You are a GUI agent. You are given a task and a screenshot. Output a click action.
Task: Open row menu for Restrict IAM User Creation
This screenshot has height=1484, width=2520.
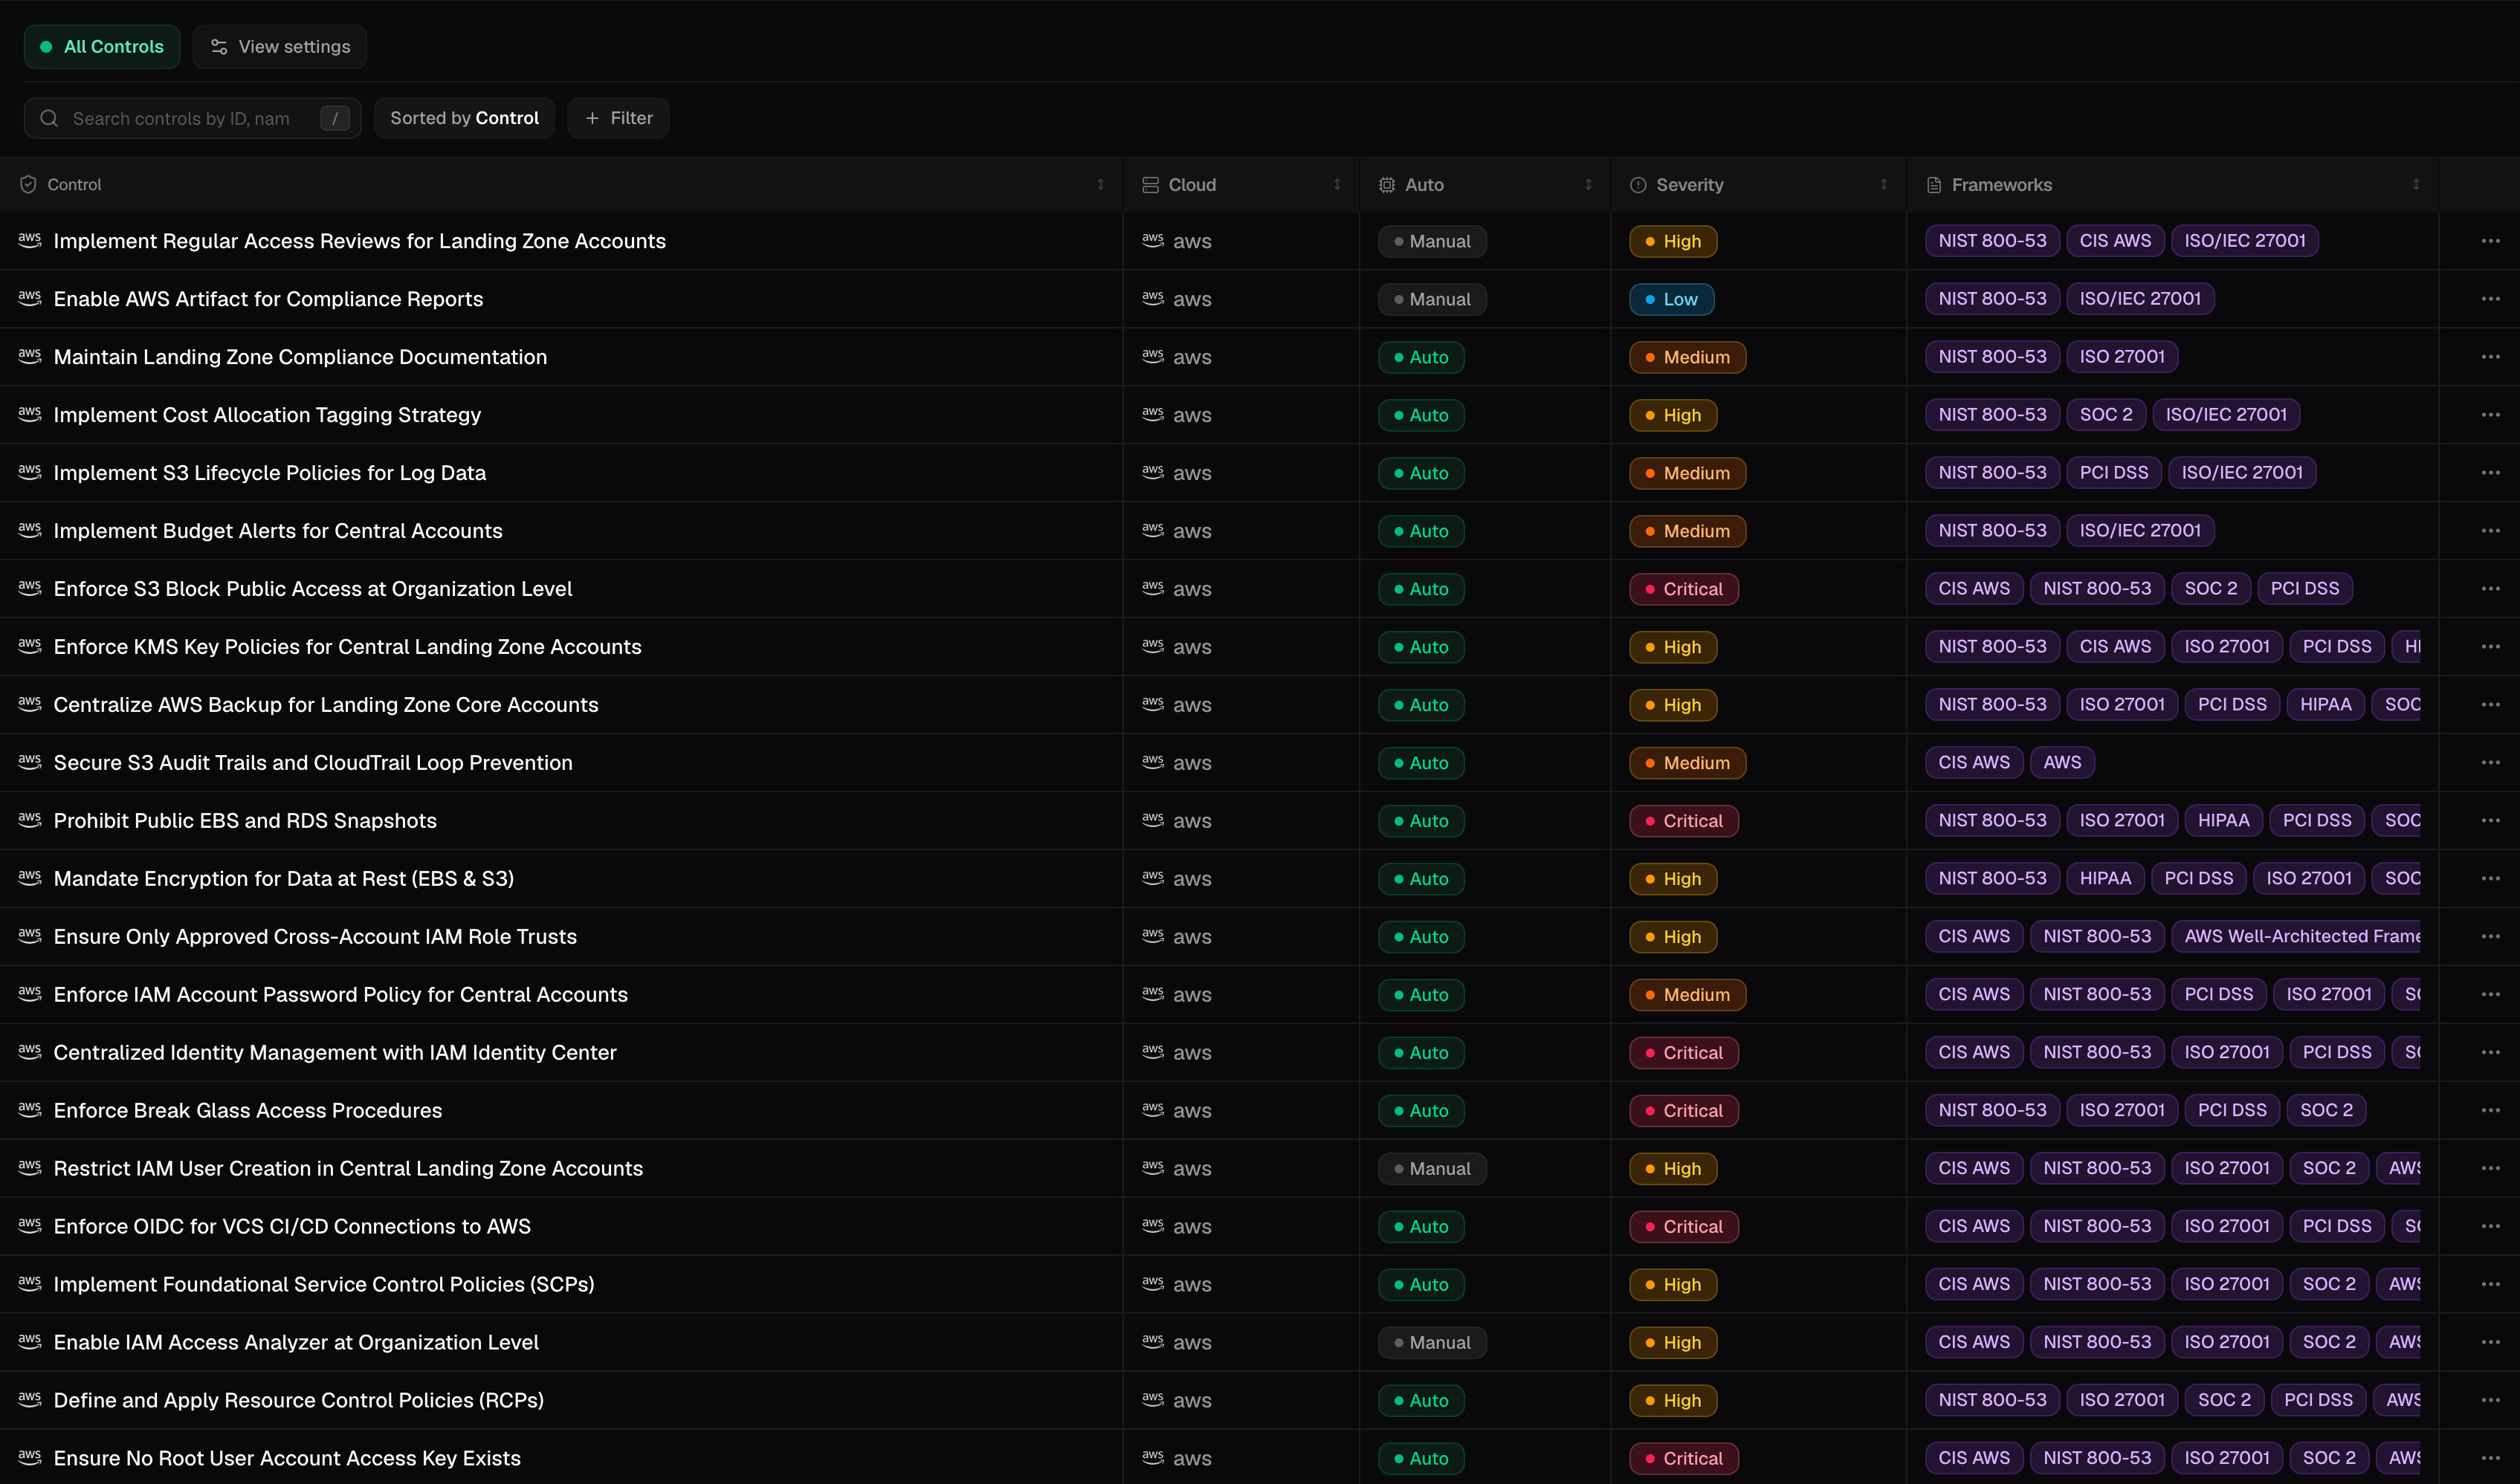tap(2490, 1169)
